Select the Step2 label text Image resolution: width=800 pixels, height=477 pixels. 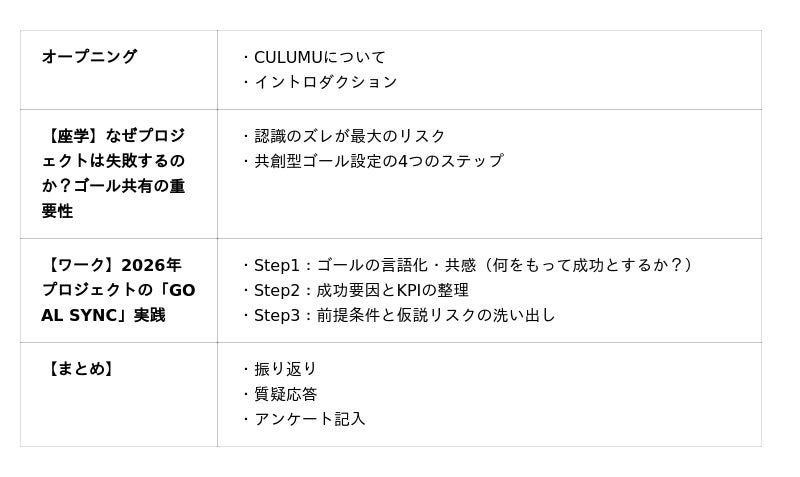[x=277, y=290]
